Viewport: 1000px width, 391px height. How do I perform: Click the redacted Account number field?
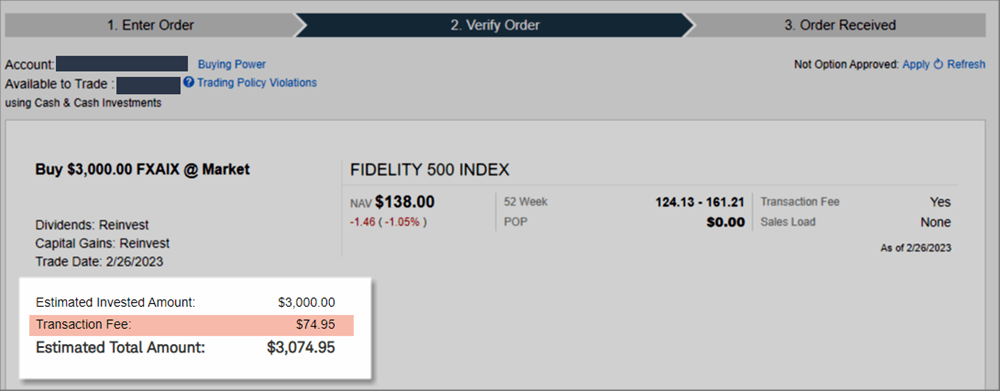point(122,63)
